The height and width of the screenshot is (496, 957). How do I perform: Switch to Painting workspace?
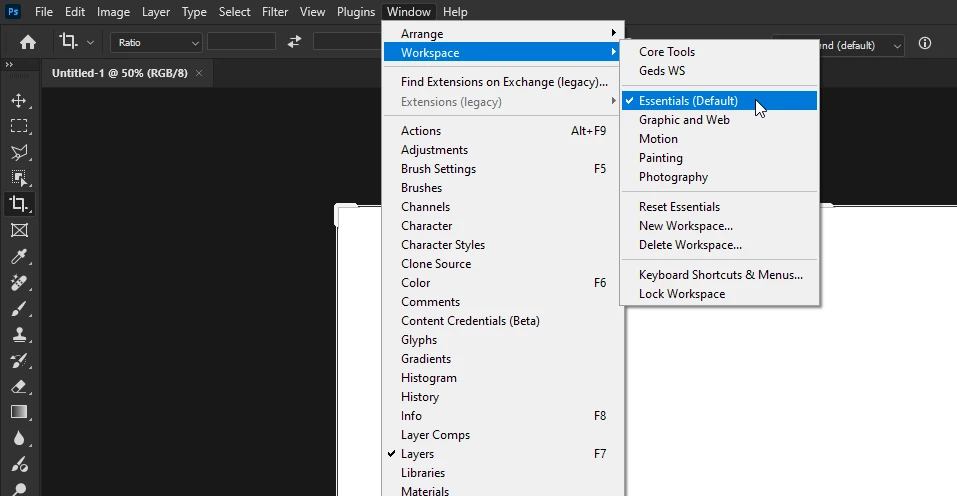point(719,158)
